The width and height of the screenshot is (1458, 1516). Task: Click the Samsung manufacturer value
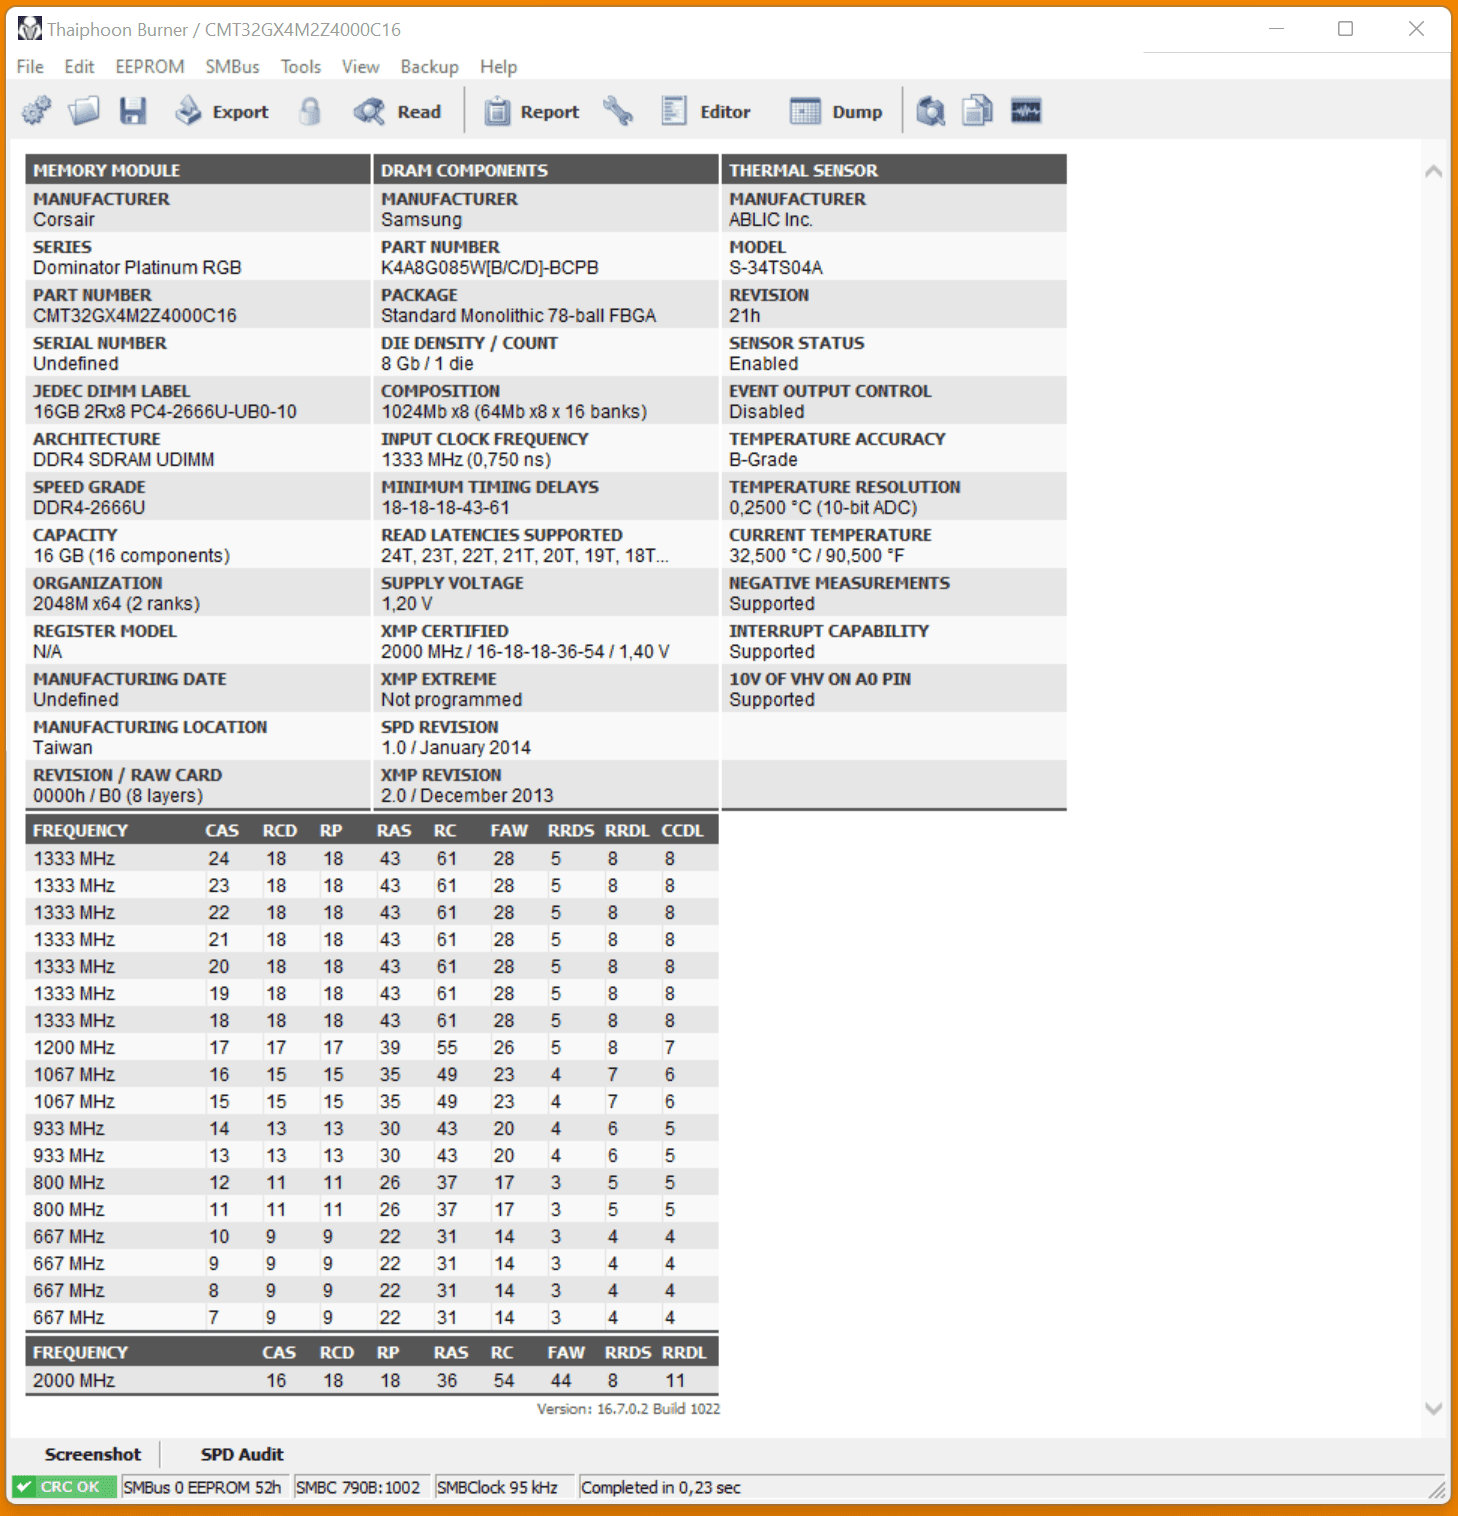click(421, 220)
